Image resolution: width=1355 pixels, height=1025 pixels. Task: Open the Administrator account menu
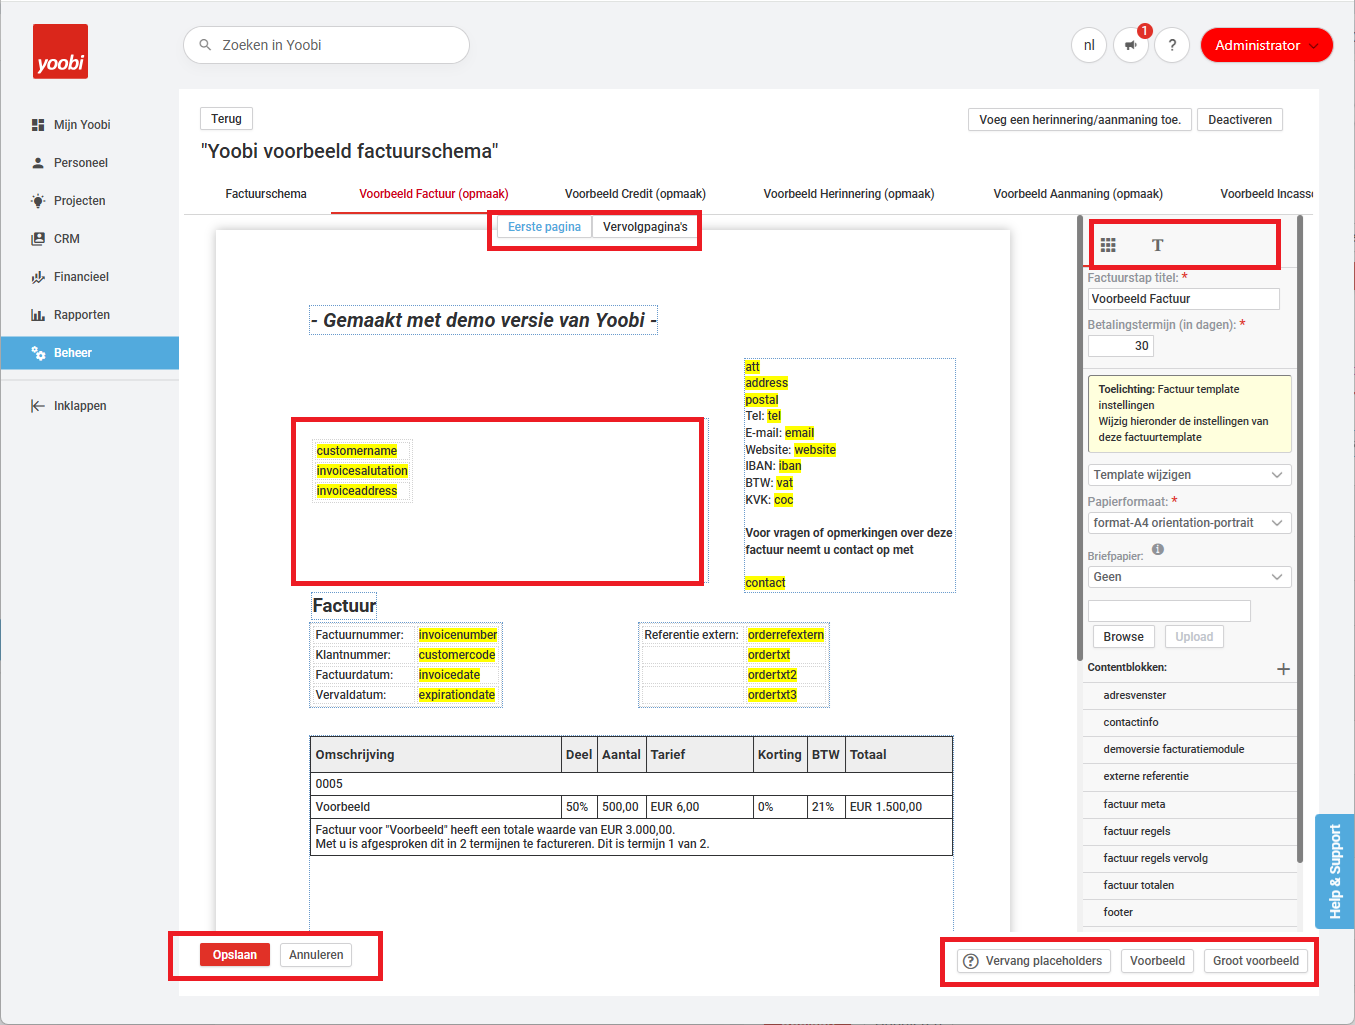tap(1266, 45)
